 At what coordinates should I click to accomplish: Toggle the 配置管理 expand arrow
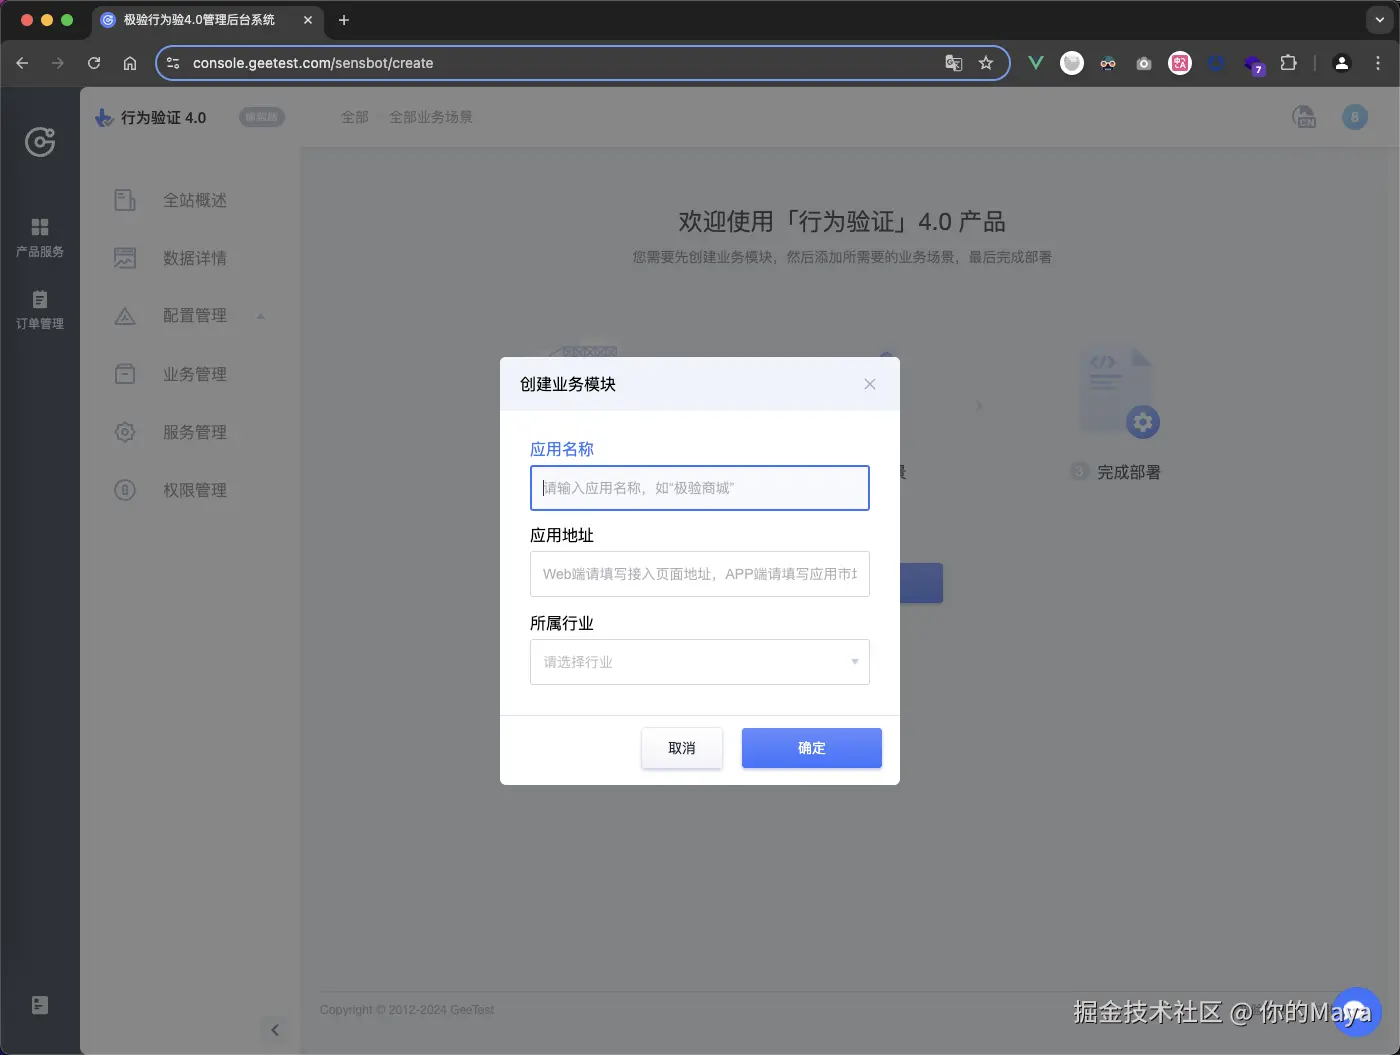pos(261,316)
